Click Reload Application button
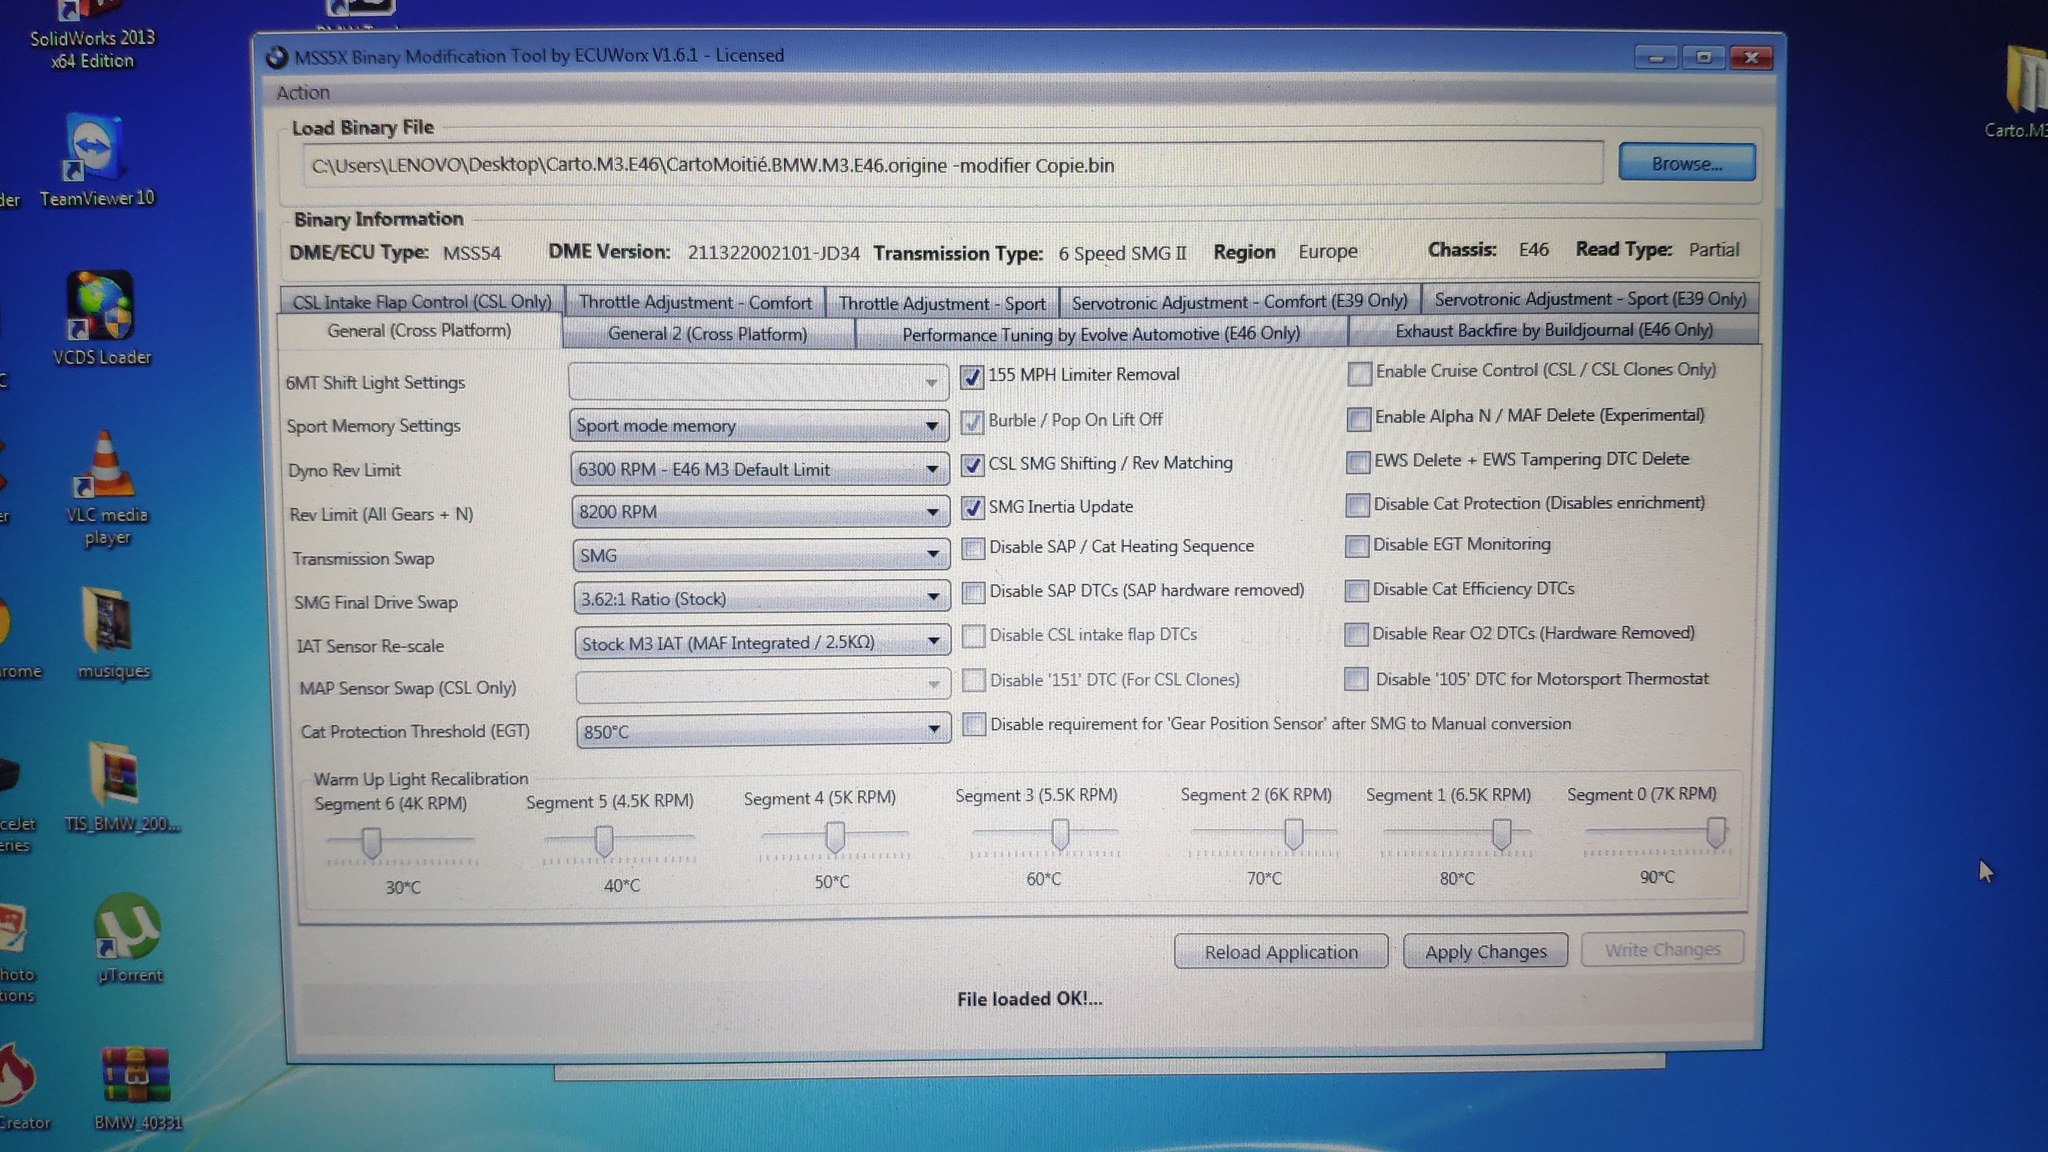 (1281, 952)
